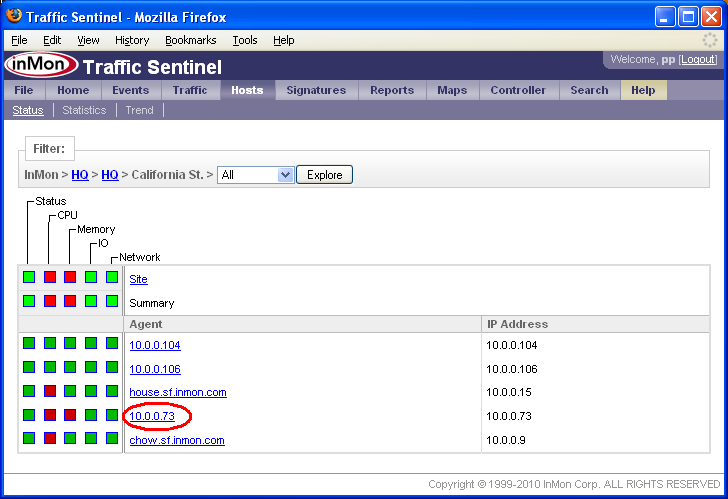This screenshot has width=728, height=499.
Task: Open the circled 10.0.0.73 agent link
Action: 154,416
